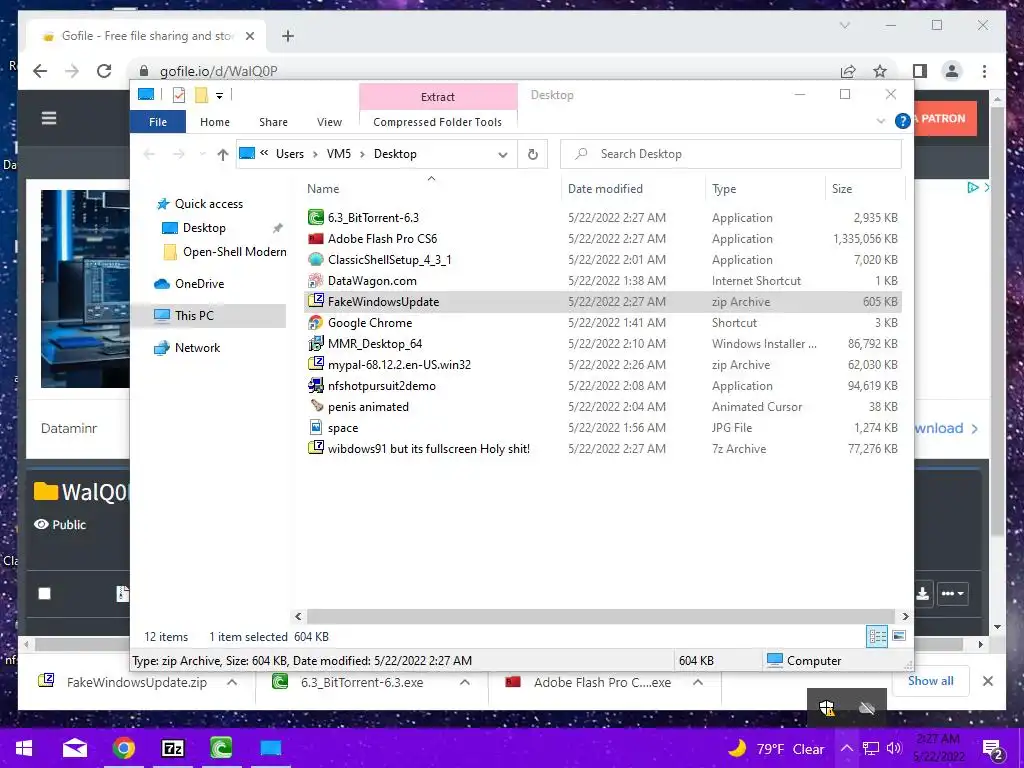Tick the Gofile file selection checkbox
This screenshot has height=768, width=1024.
point(44,594)
